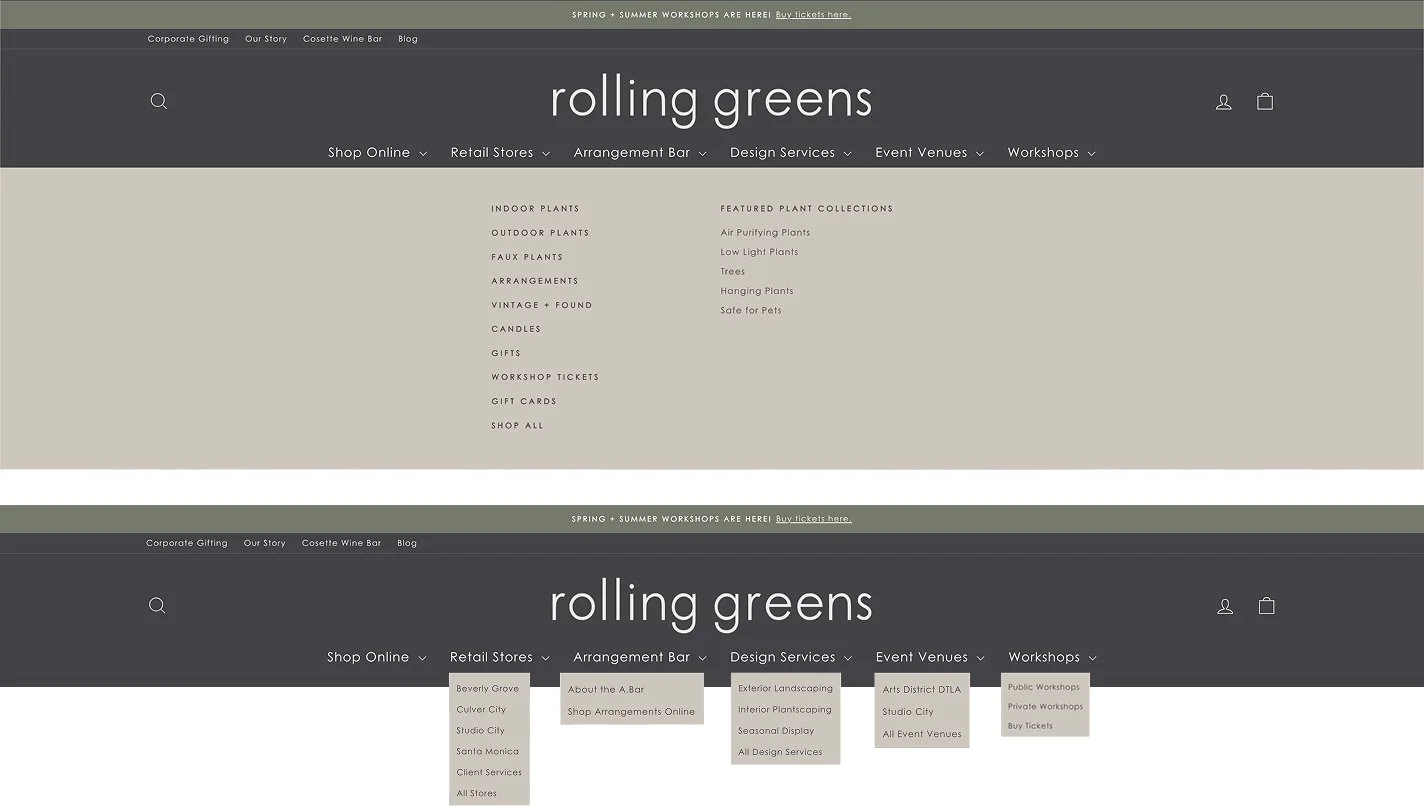Select Interior Plantscaping service
This screenshot has width=1424, height=806.
785,710
